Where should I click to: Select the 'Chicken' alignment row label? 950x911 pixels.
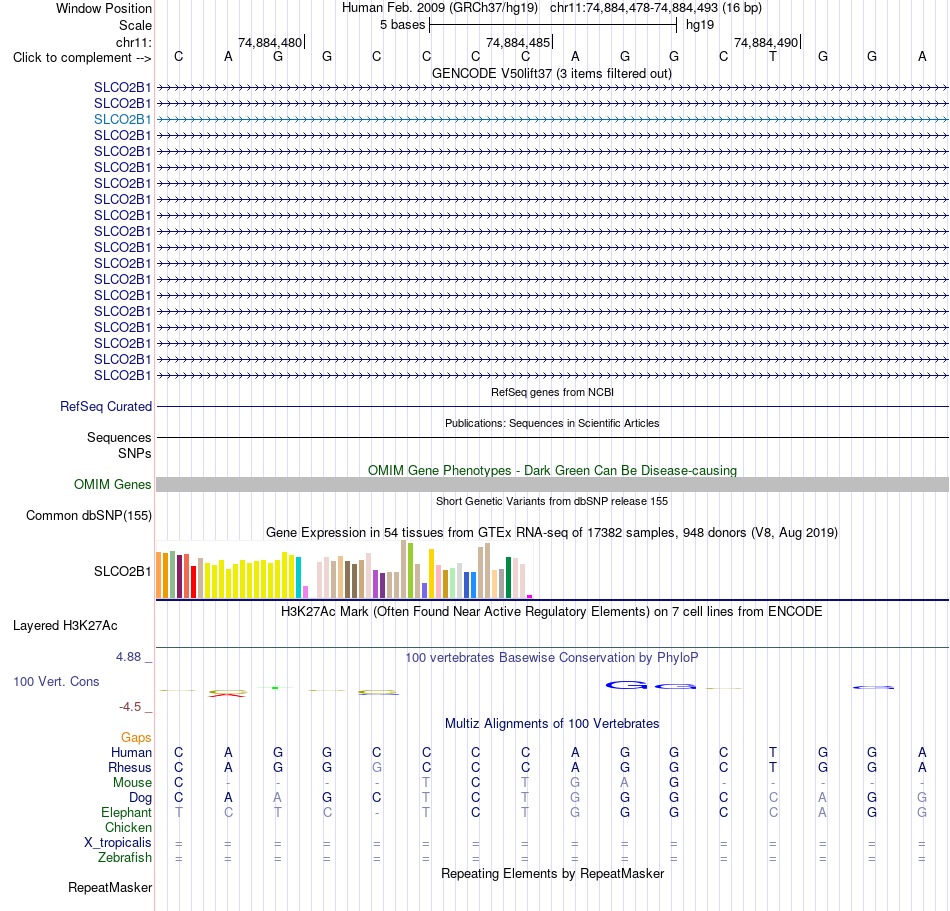pyautogui.click(x=128, y=827)
